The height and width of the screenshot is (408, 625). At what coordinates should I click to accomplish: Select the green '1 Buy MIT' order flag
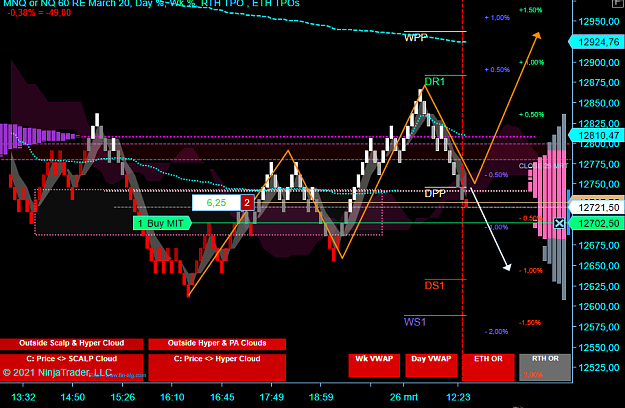pyautogui.click(x=162, y=223)
